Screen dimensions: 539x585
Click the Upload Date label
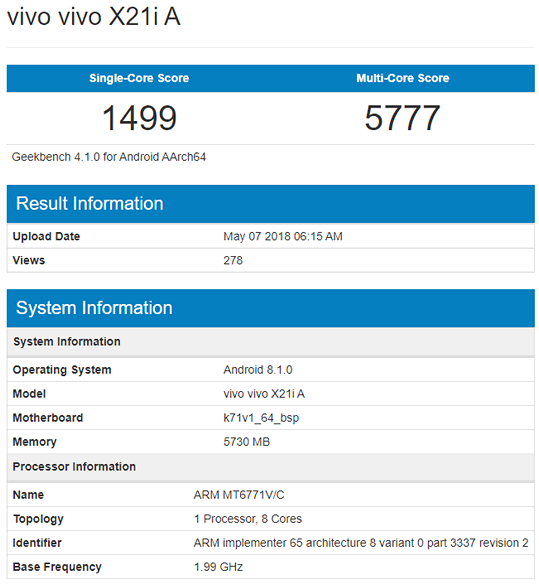(46, 237)
